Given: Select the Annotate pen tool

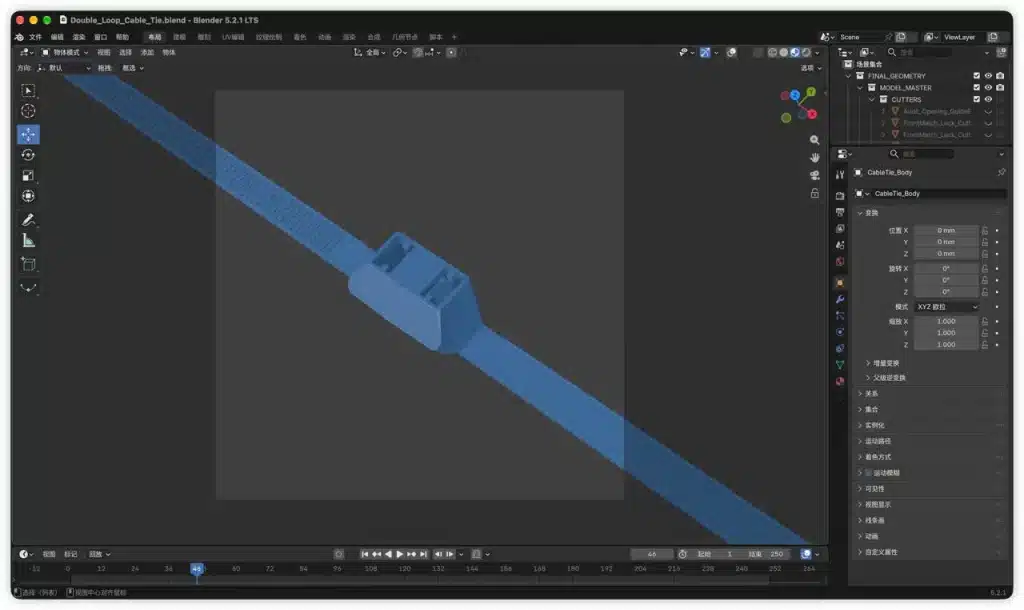Looking at the screenshot, I should (28, 220).
